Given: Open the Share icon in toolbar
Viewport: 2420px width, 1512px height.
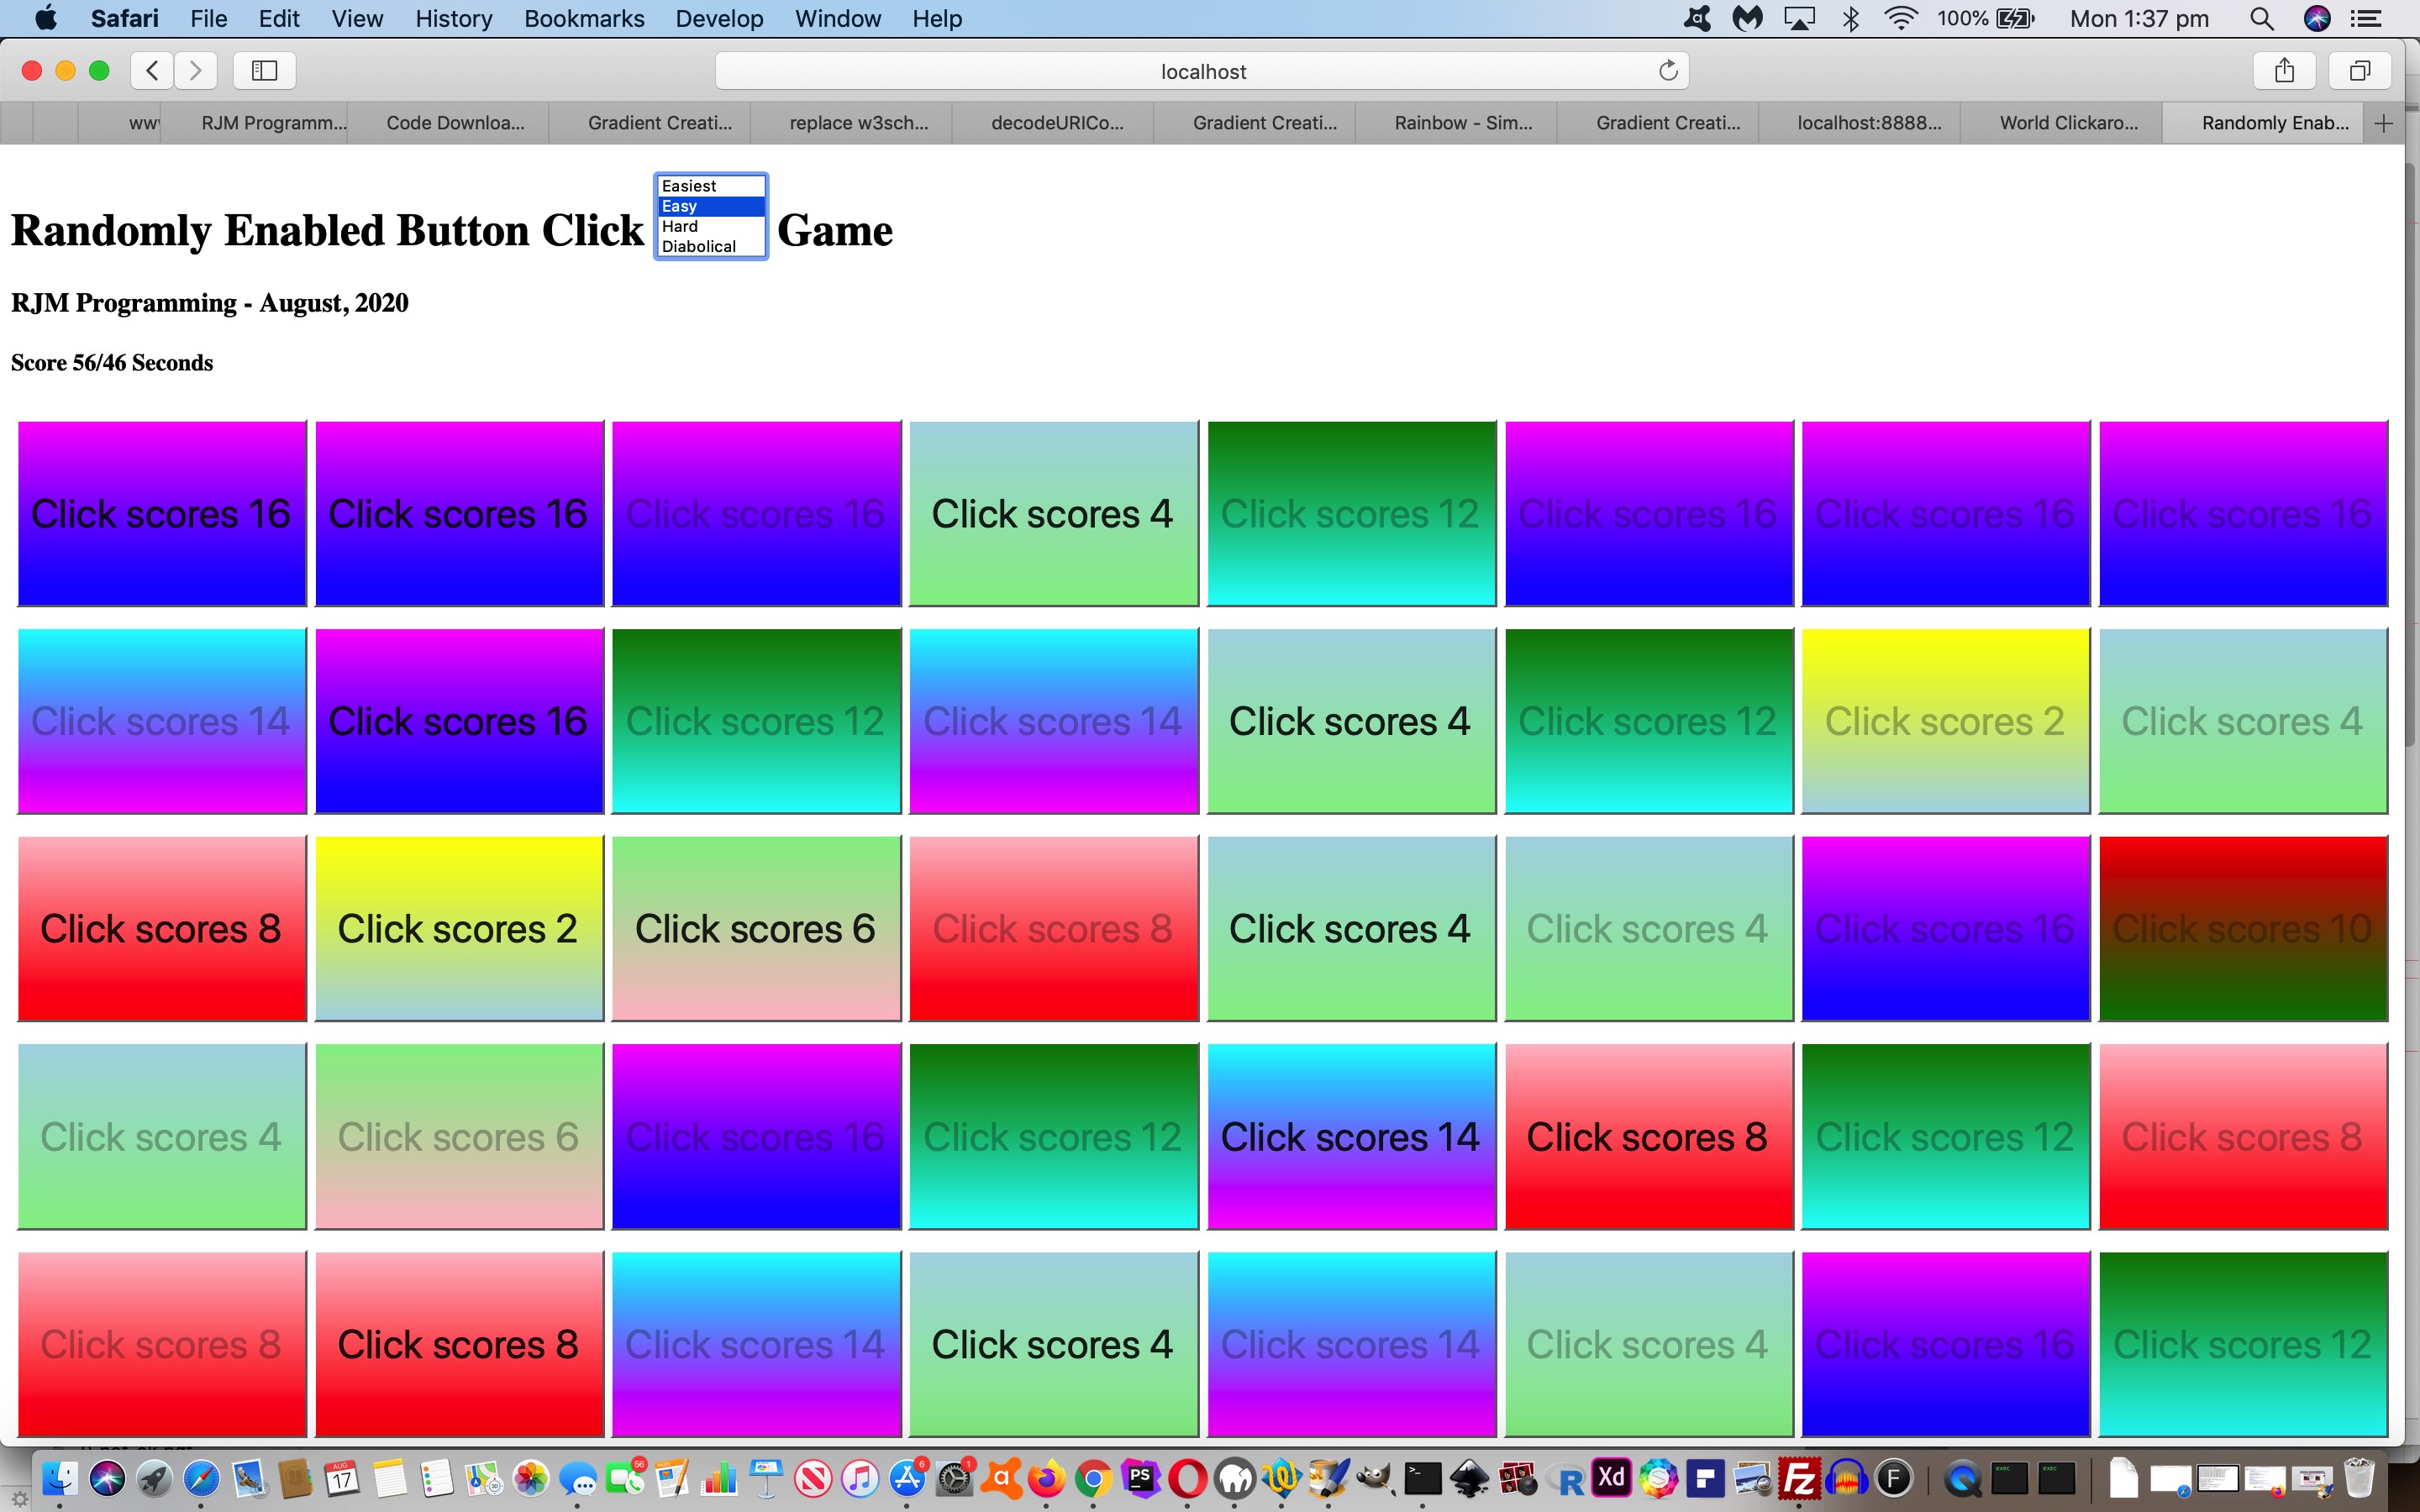Looking at the screenshot, I should pyautogui.click(x=2284, y=70).
